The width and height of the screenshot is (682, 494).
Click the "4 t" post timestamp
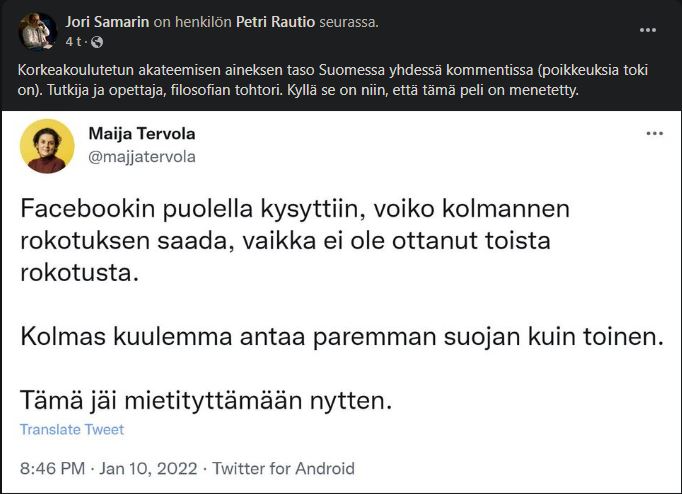click(x=72, y=43)
